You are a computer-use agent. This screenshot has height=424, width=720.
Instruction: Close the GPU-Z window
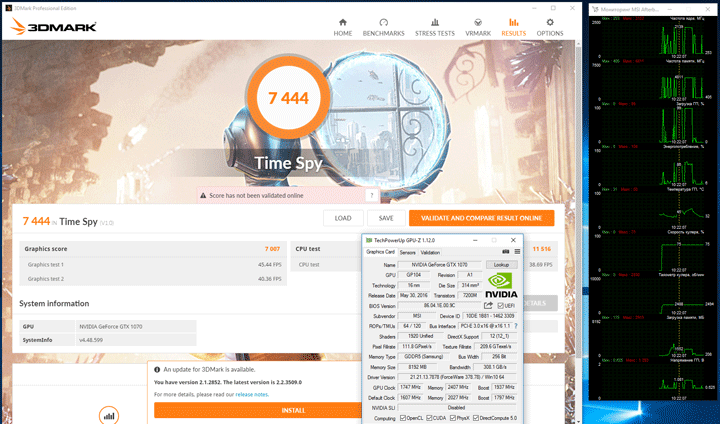pyautogui.click(x=513, y=240)
